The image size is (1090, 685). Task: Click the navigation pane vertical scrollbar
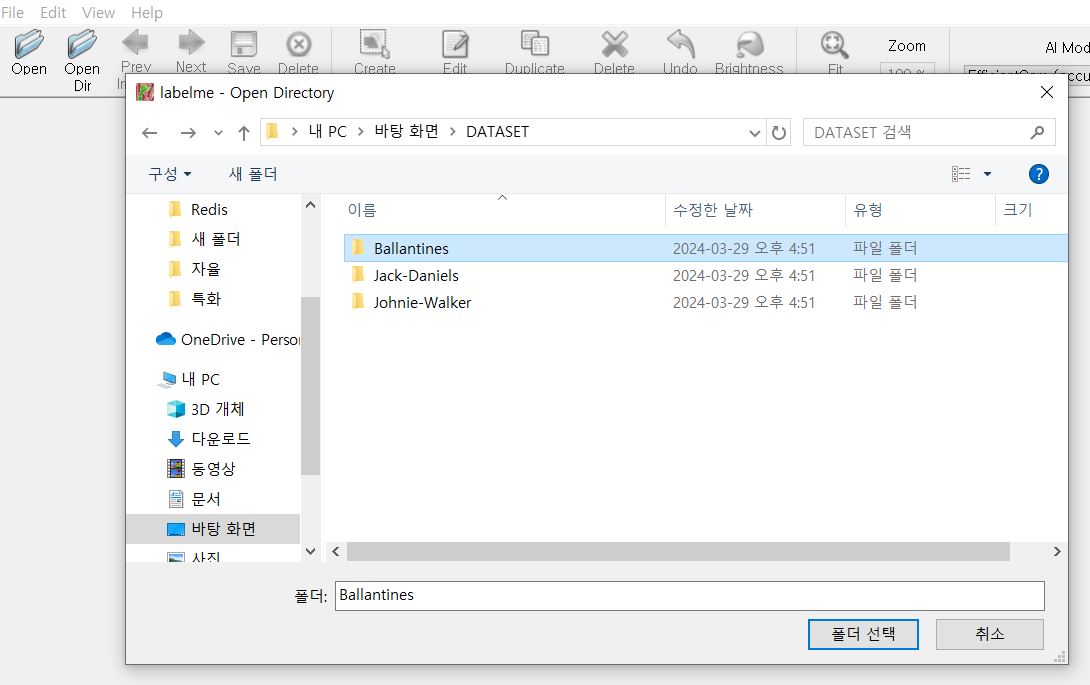tap(311, 386)
